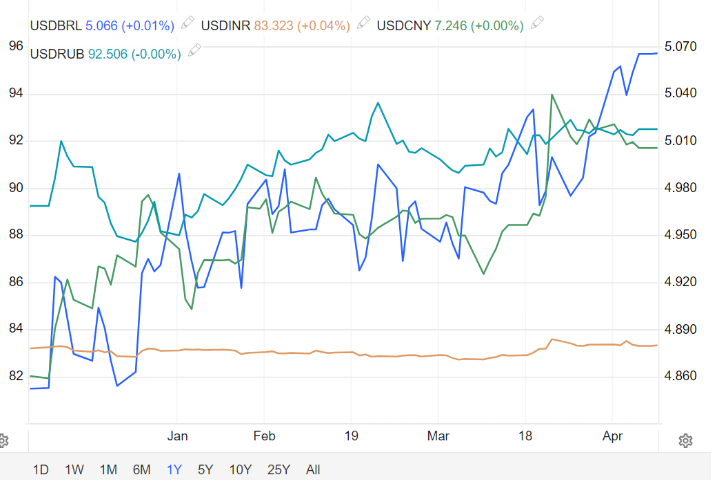Click the Feb marker on time axis
This screenshot has height=482, width=712.
coord(263,437)
